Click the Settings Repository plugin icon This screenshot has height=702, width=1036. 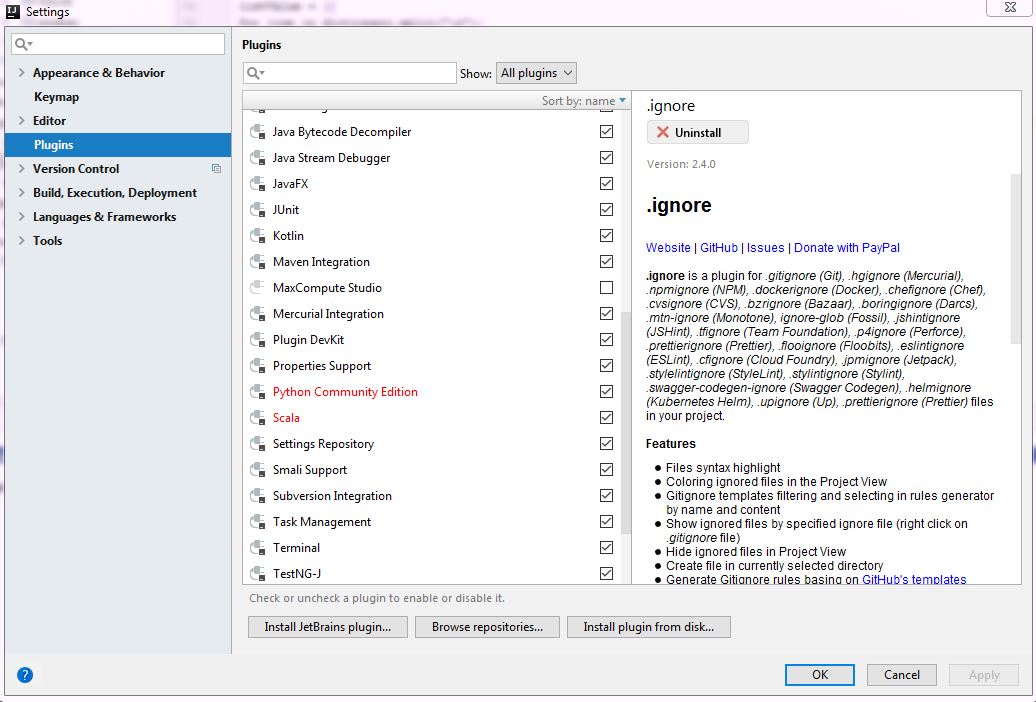pyautogui.click(x=258, y=444)
